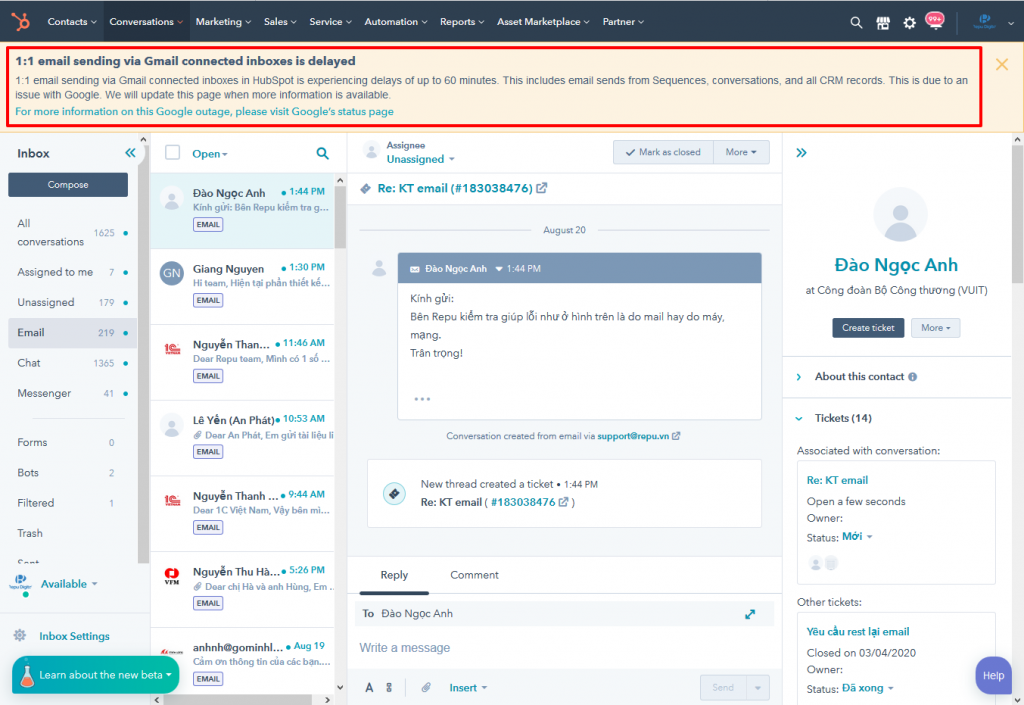Tick the select-all conversations checkbox

pos(172,153)
